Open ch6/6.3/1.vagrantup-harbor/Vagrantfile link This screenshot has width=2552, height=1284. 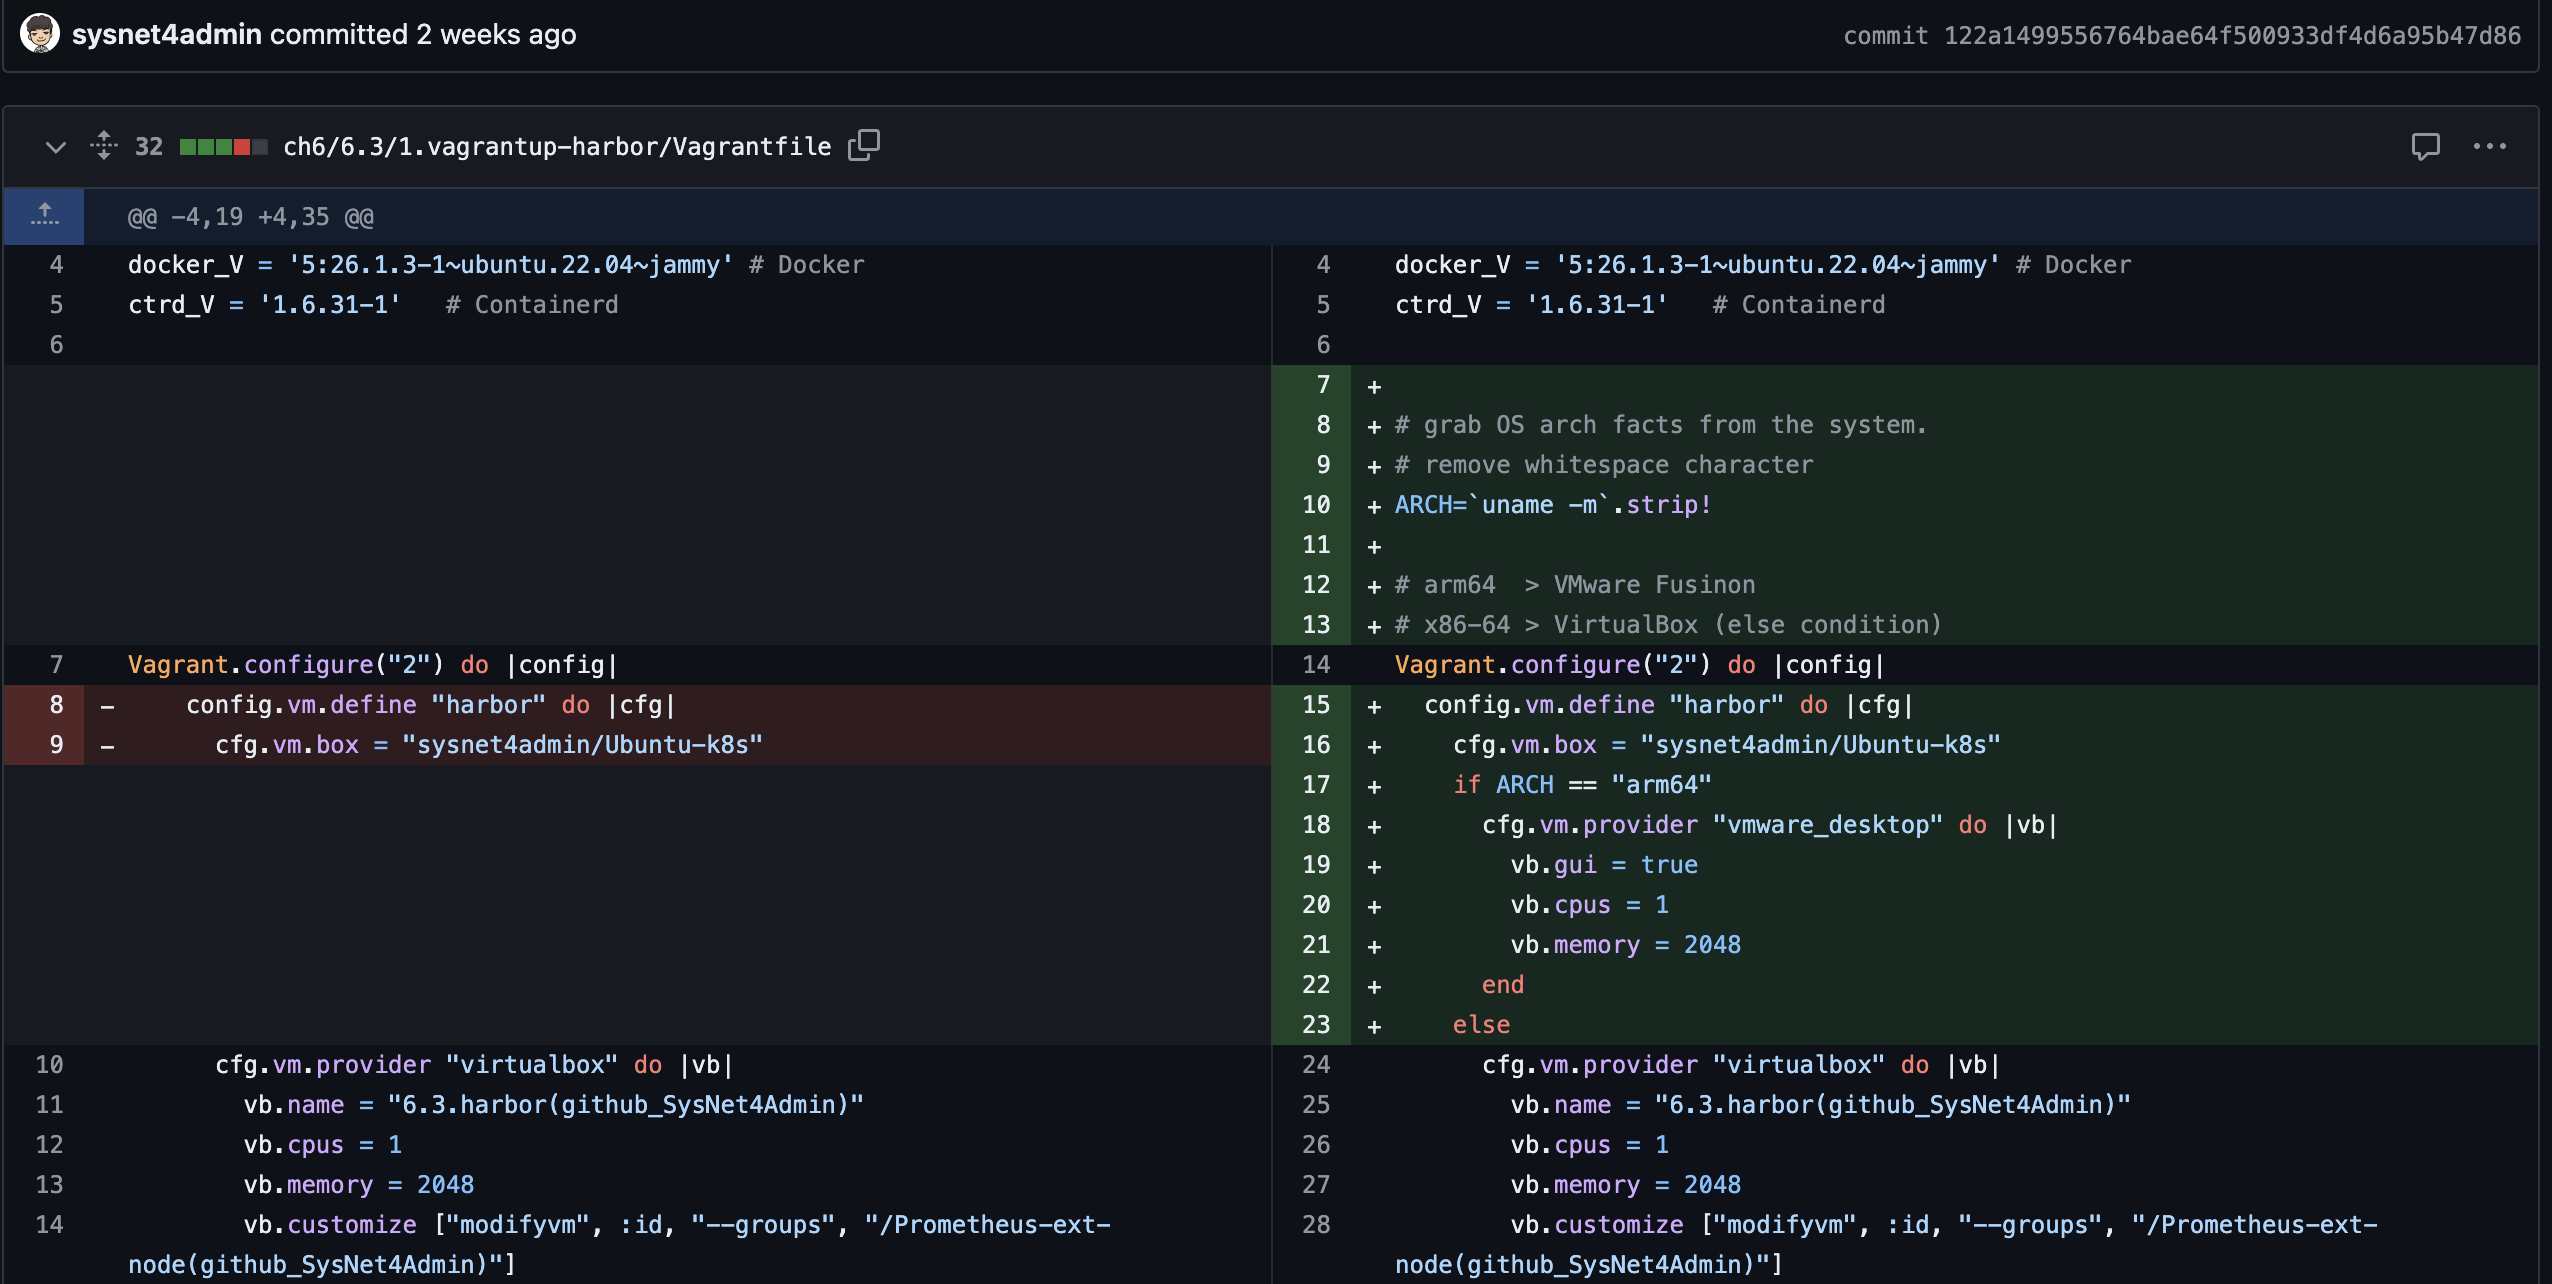(557, 146)
